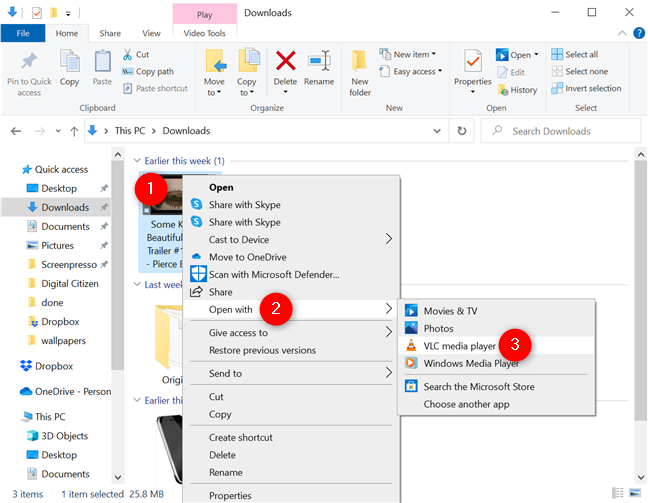
Task: Click Choose another app
Action: coord(496,404)
